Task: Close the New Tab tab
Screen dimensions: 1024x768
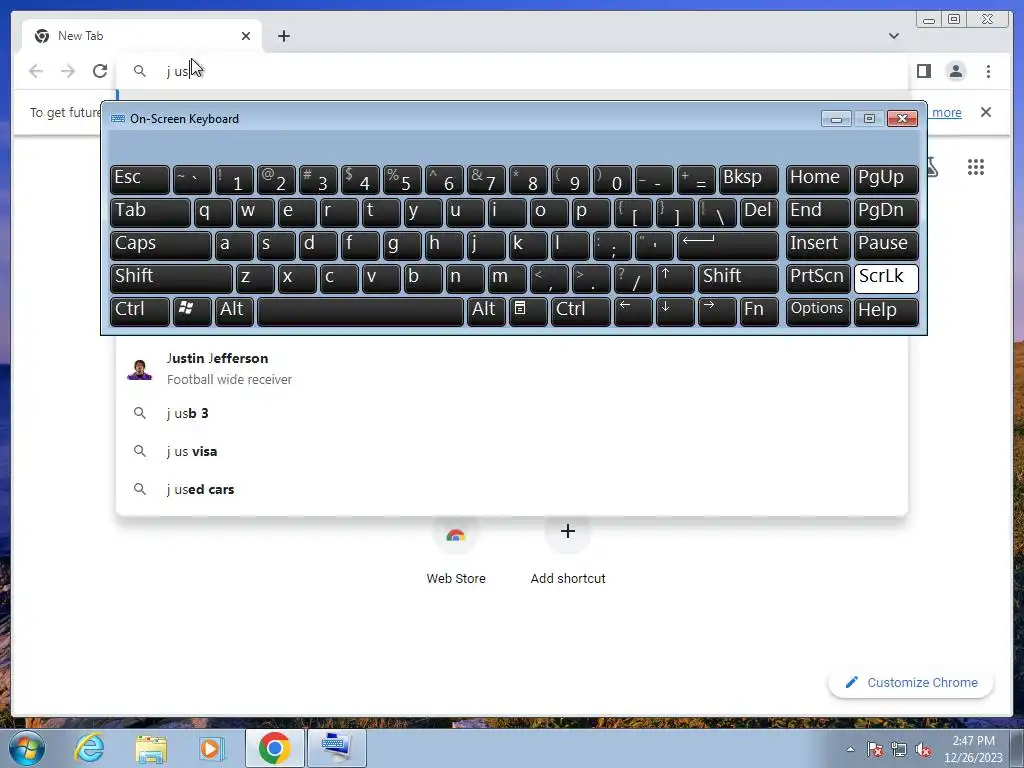Action: (246, 36)
